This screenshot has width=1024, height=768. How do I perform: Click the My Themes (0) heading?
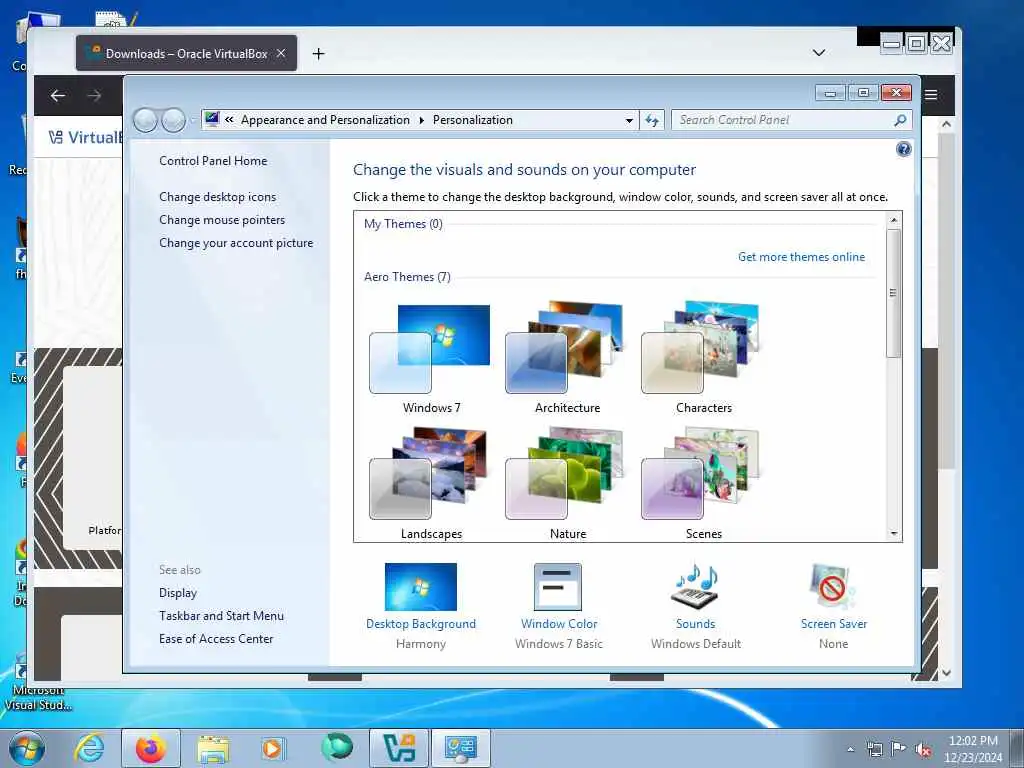tap(403, 224)
